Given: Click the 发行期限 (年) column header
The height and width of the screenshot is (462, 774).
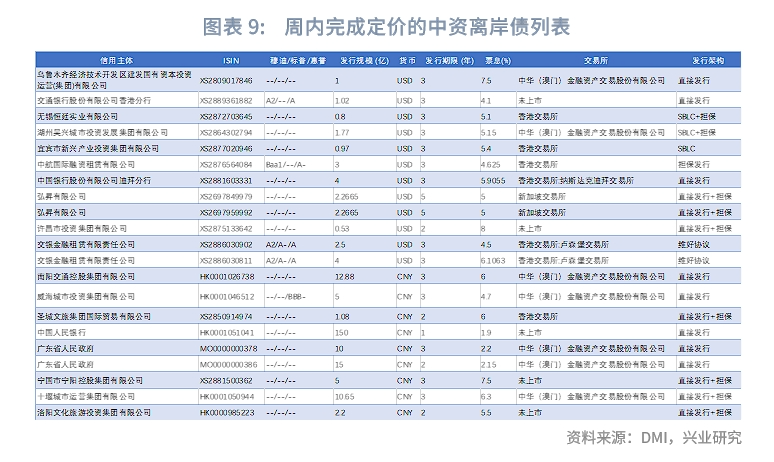Looking at the screenshot, I should pyautogui.click(x=450, y=61).
